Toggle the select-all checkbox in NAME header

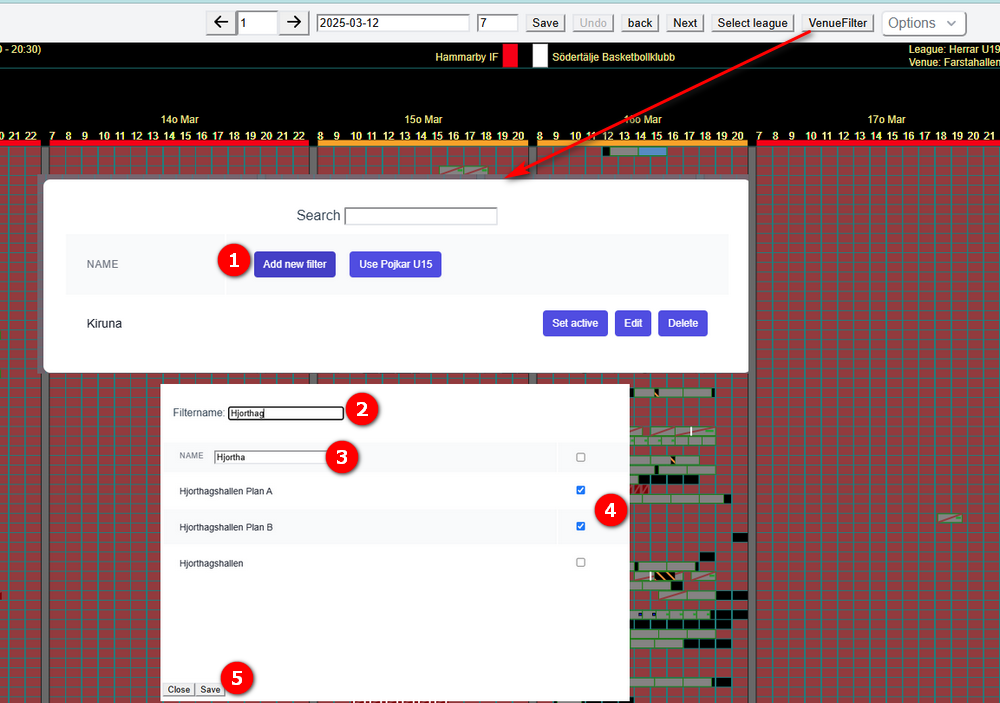point(580,457)
